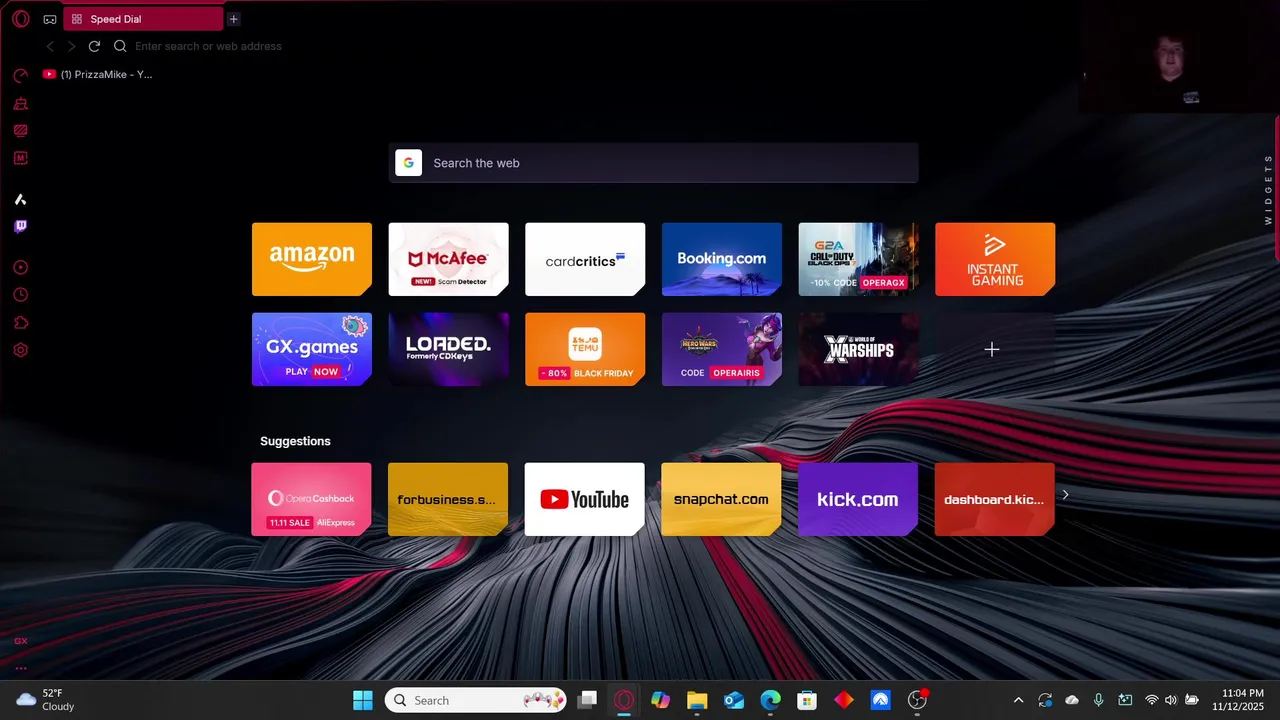Open Microsoft Edge from taskbar
This screenshot has width=1280, height=720.
point(770,700)
